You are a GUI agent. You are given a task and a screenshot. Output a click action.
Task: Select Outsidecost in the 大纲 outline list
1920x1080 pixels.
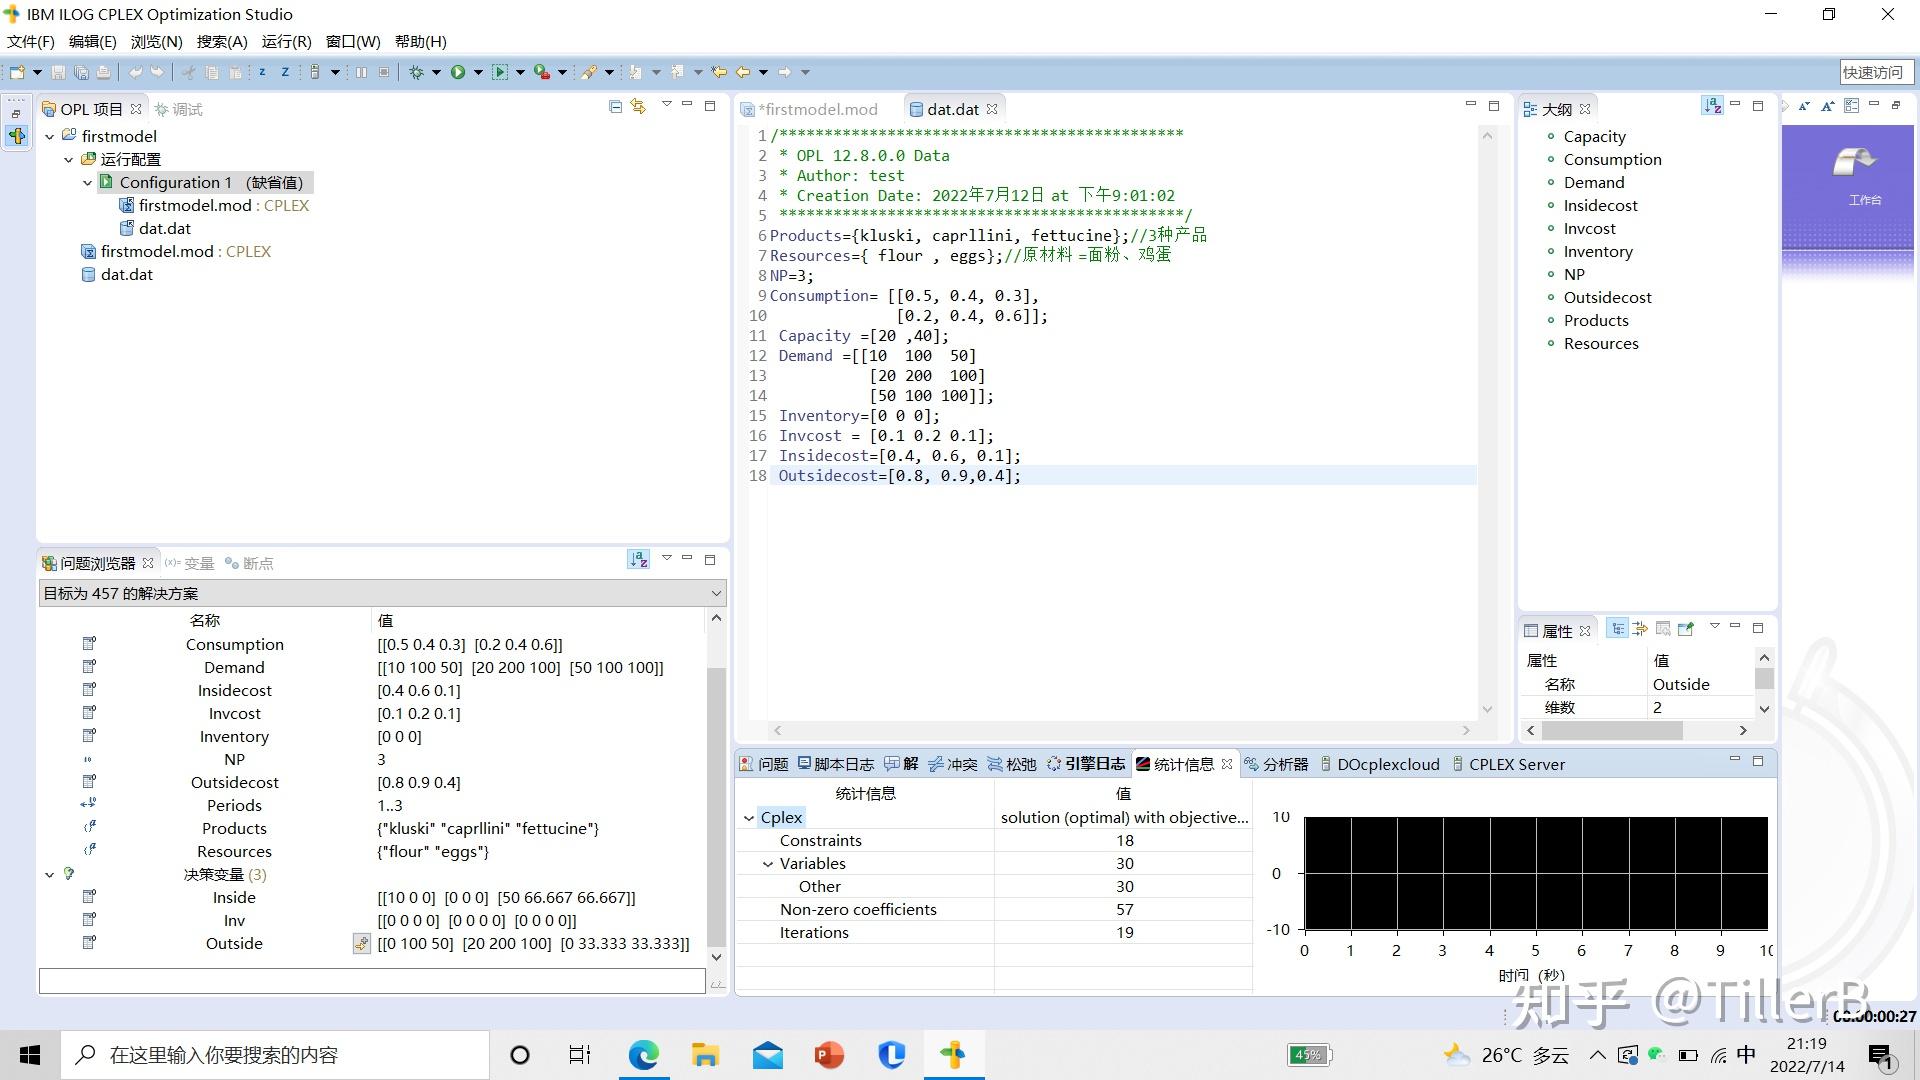[1607, 297]
